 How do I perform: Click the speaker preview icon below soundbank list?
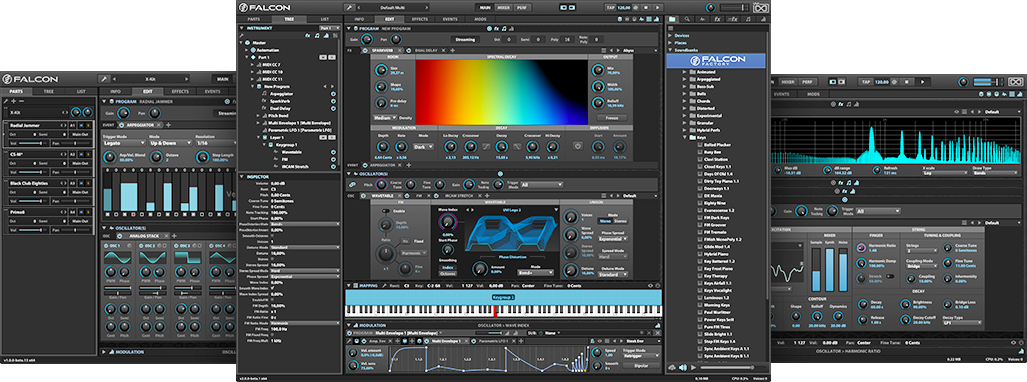click(x=684, y=368)
